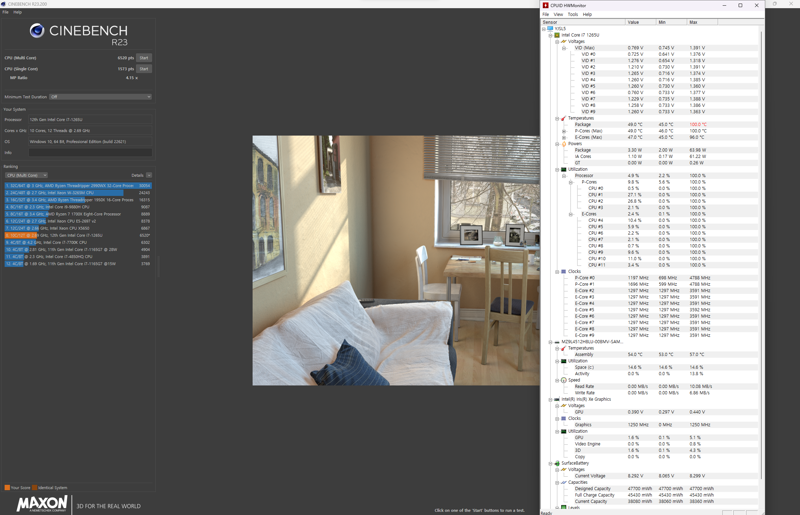Viewport: 800px width, 515px height.
Task: Select the CPU #10 utilization row
Action: tap(649, 259)
